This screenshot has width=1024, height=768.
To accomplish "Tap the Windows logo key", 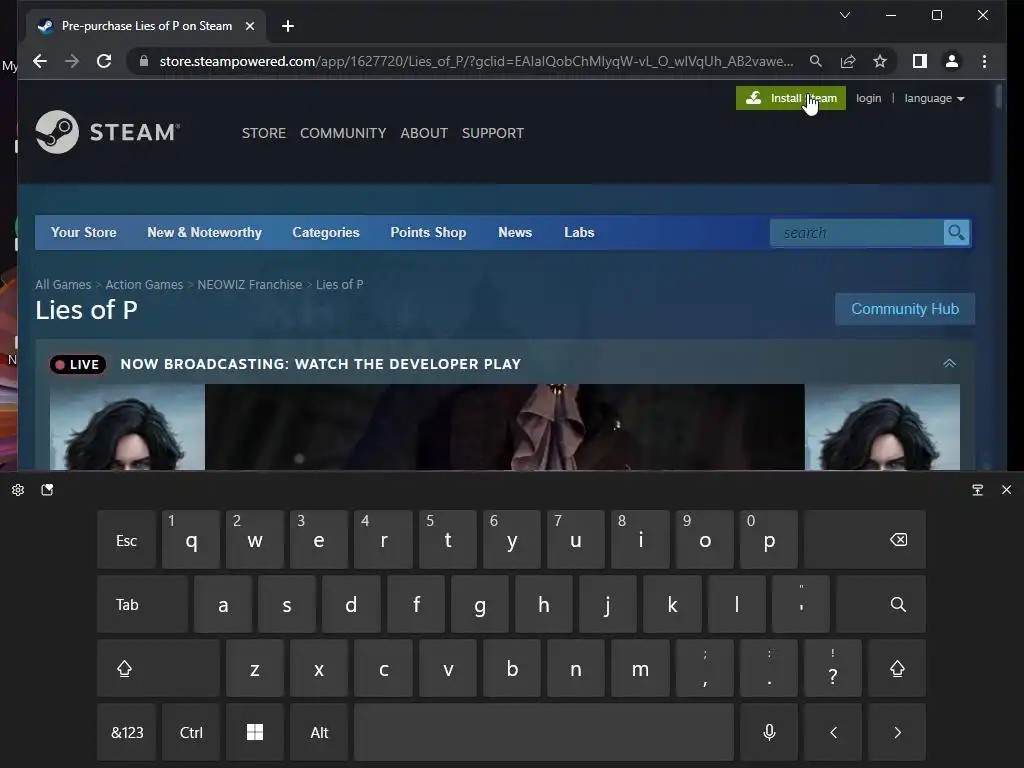I will coord(255,732).
